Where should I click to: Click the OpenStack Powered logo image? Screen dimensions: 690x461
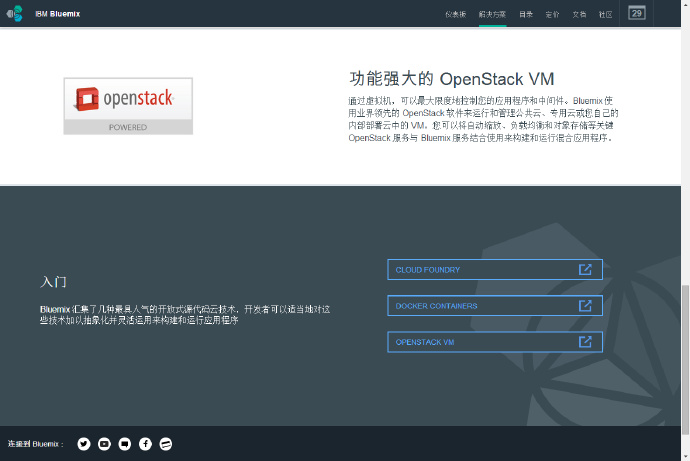coord(128,106)
